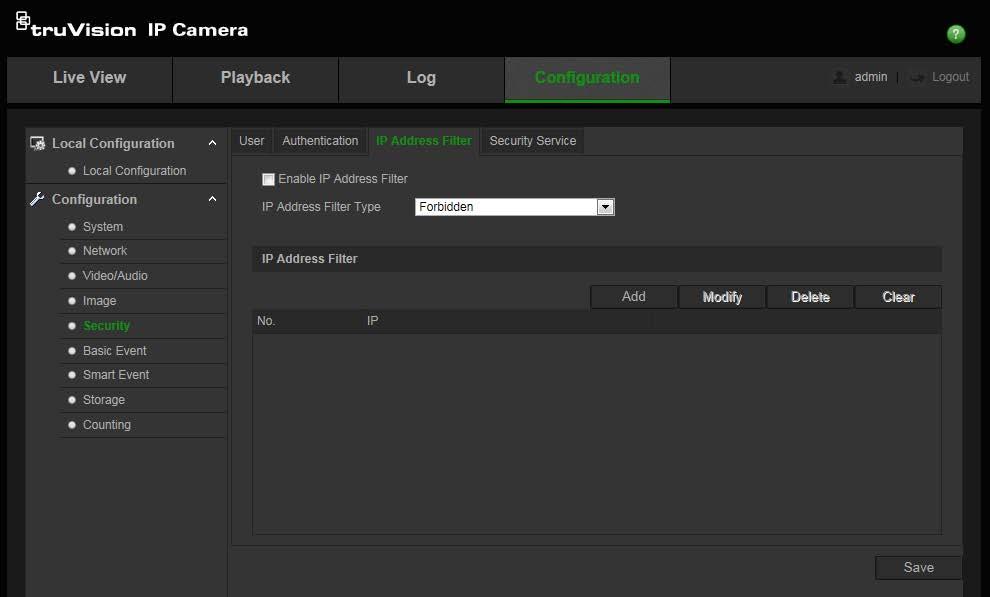Open the Playback tab
Image resolution: width=990 pixels, height=597 pixels.
pos(256,78)
